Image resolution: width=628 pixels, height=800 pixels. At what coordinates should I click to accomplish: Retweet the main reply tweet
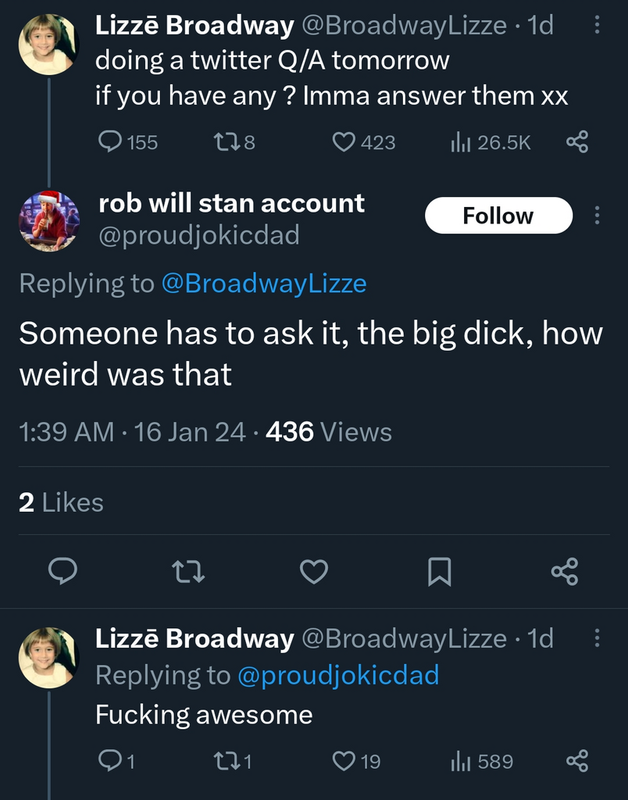(189, 571)
